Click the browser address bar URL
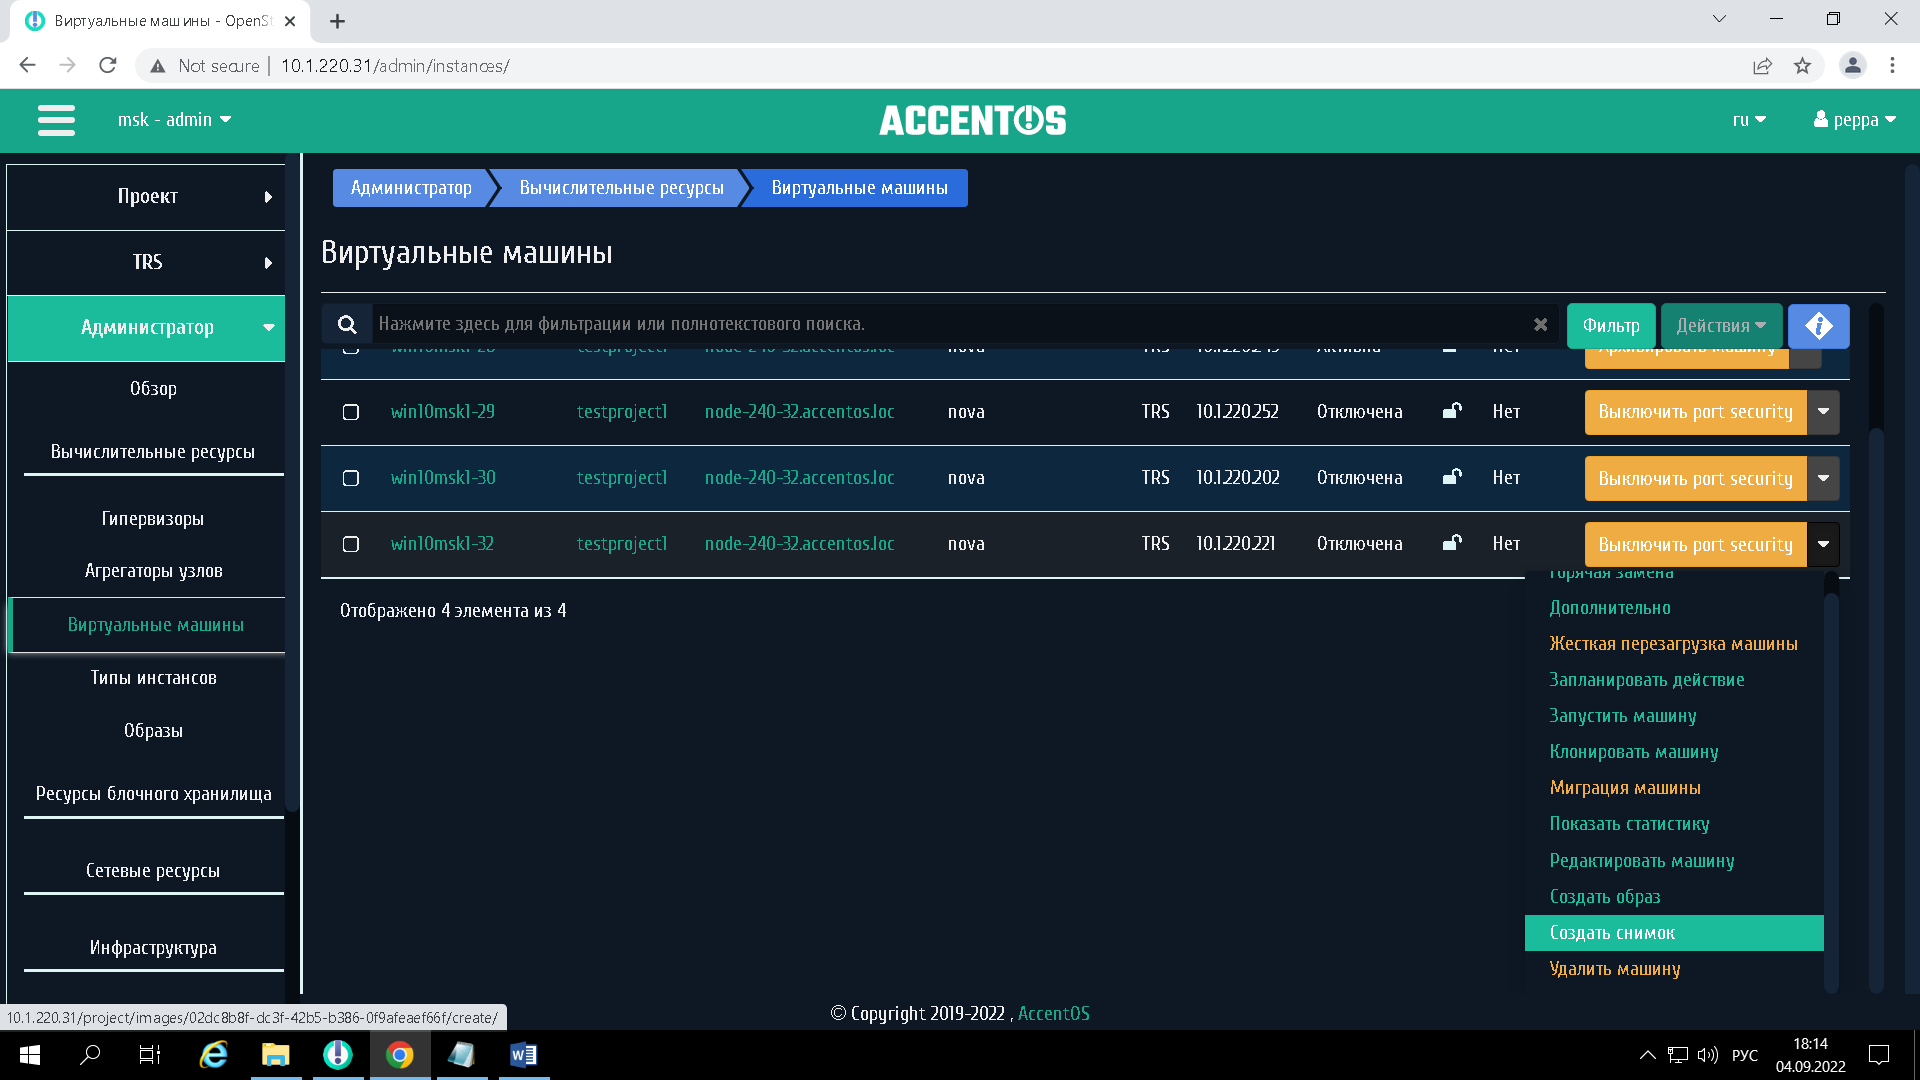Viewport: 1920px width, 1080px height. [x=395, y=66]
